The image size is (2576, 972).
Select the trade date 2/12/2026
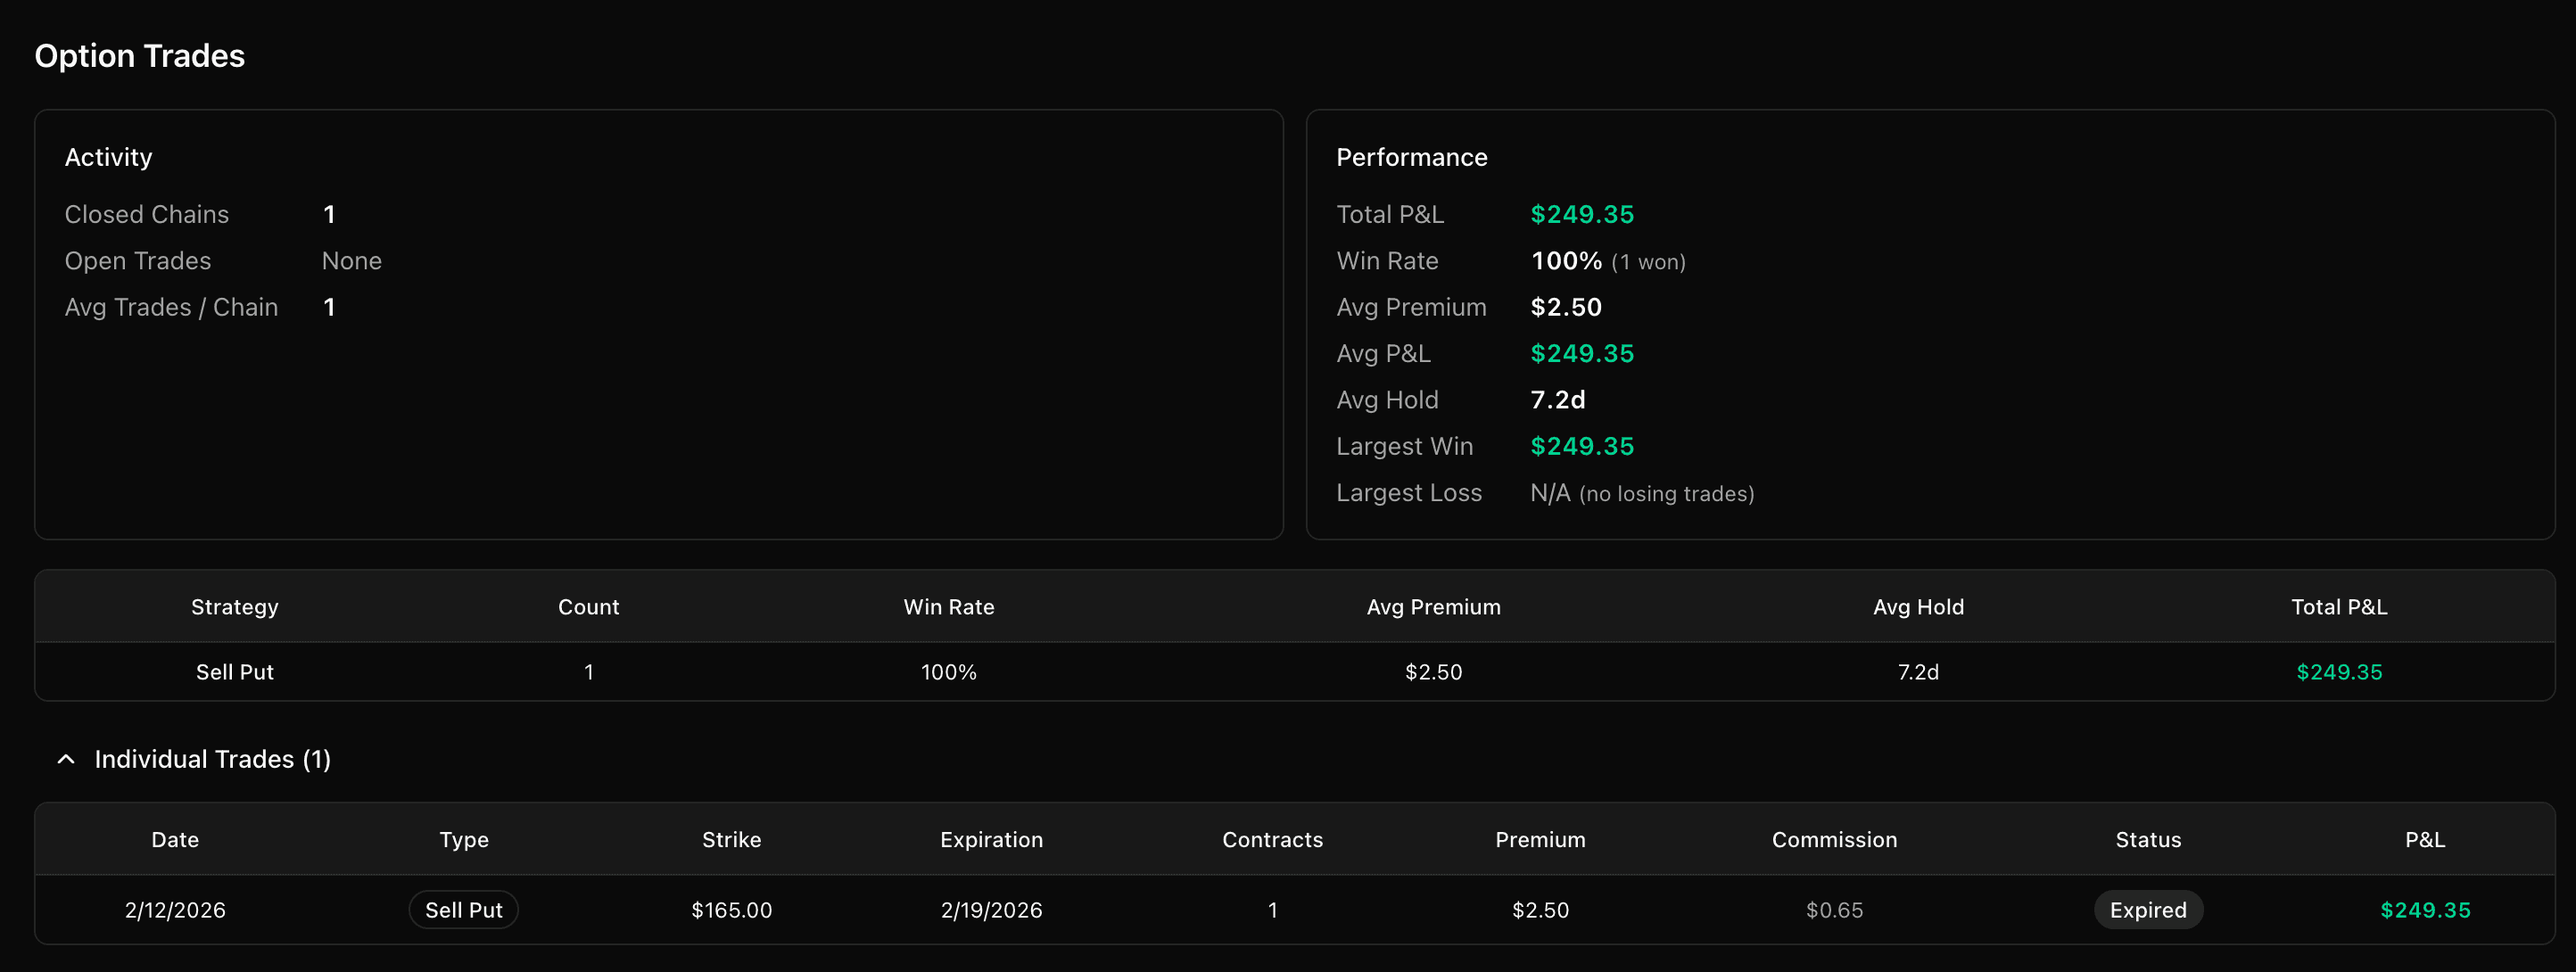point(174,910)
